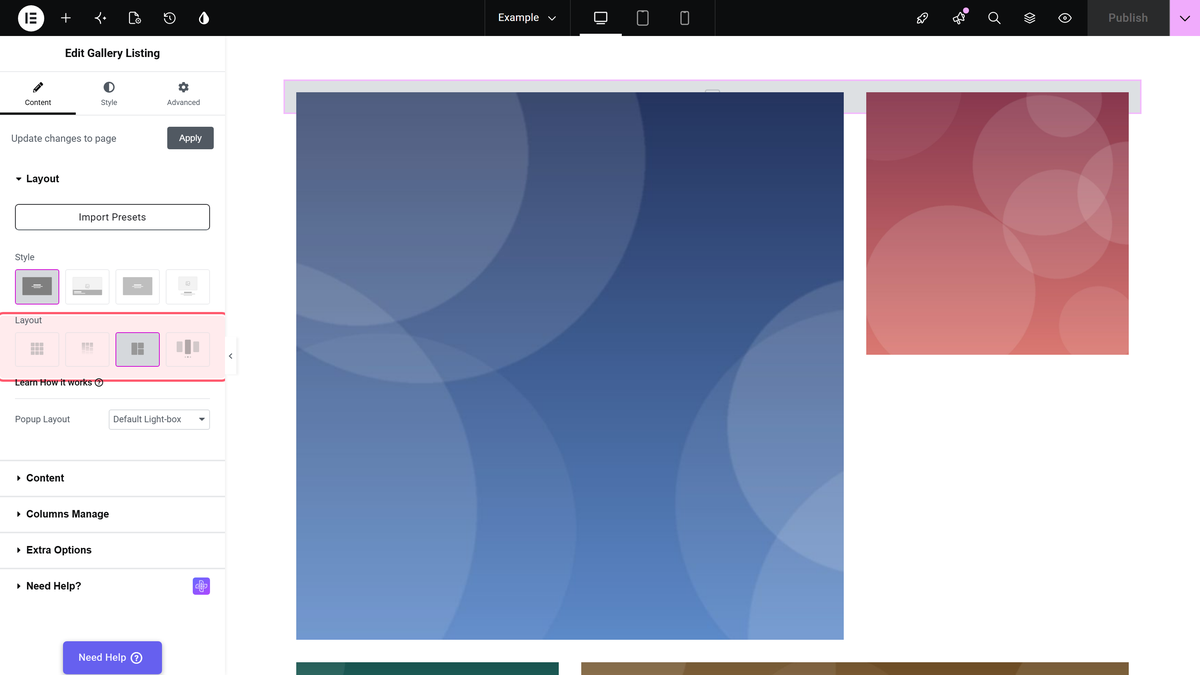Open the Learn How it works link
The height and width of the screenshot is (675, 1200).
point(59,383)
